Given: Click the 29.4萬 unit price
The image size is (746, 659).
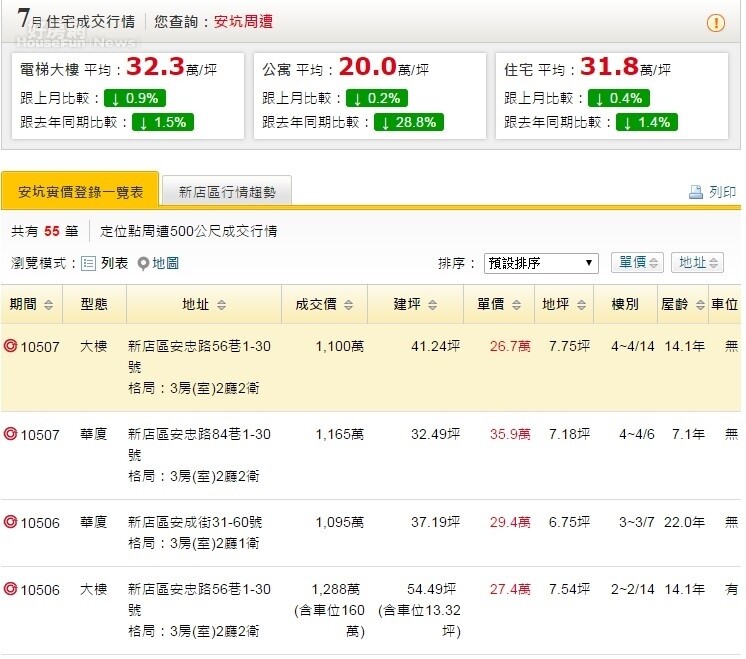Looking at the screenshot, I should [x=510, y=522].
